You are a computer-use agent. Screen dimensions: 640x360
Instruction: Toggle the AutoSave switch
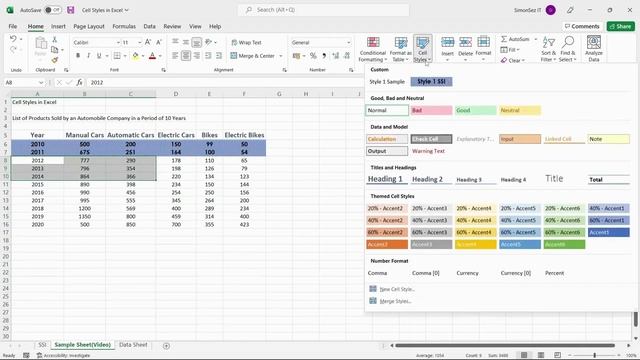click(53, 10)
